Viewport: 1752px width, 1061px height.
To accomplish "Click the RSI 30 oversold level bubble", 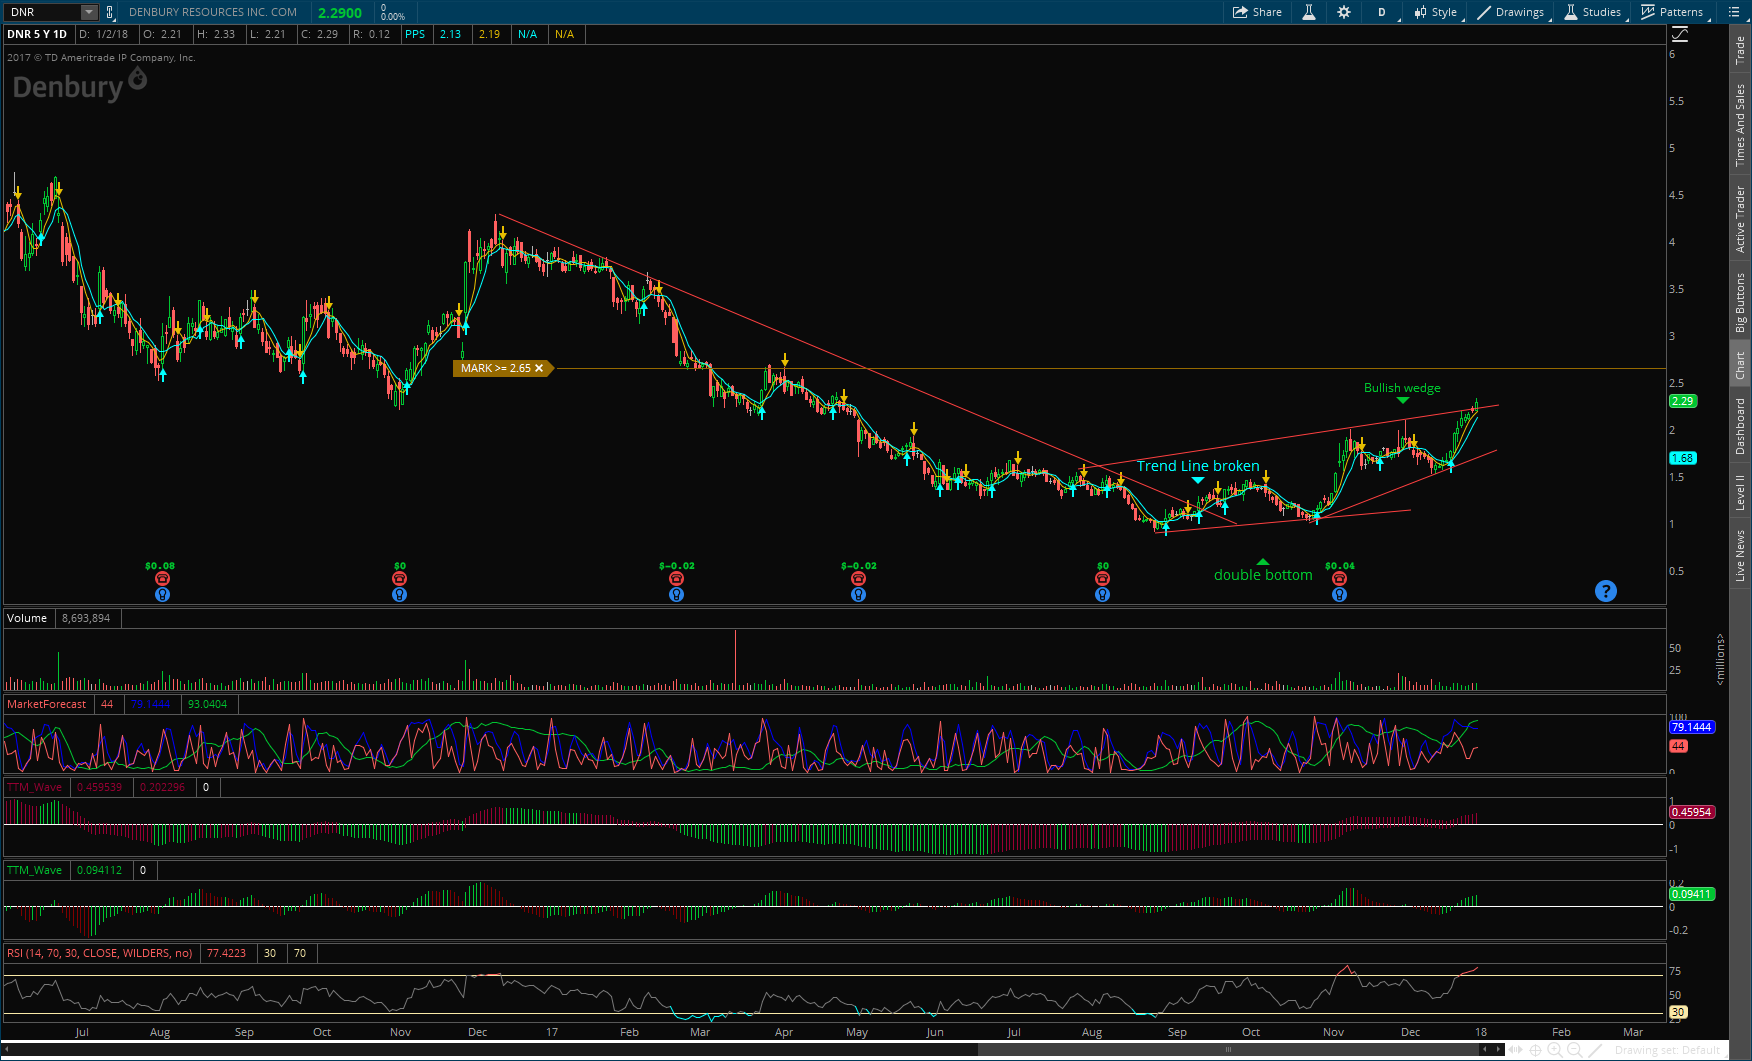I will click(1678, 1012).
